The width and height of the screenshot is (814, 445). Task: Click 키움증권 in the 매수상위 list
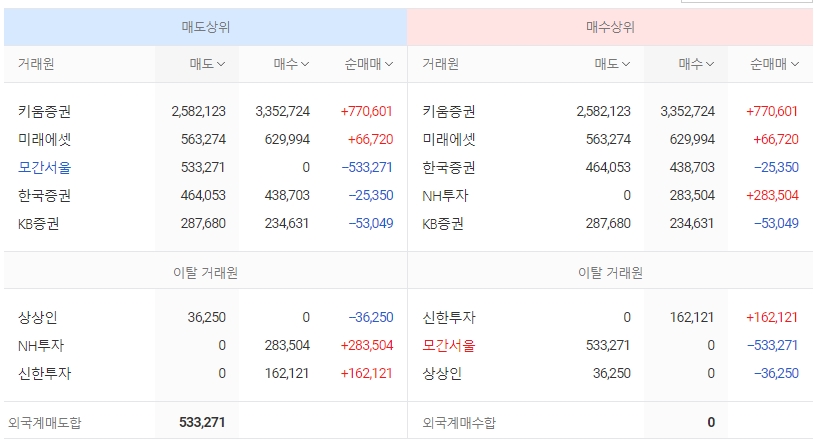449,111
